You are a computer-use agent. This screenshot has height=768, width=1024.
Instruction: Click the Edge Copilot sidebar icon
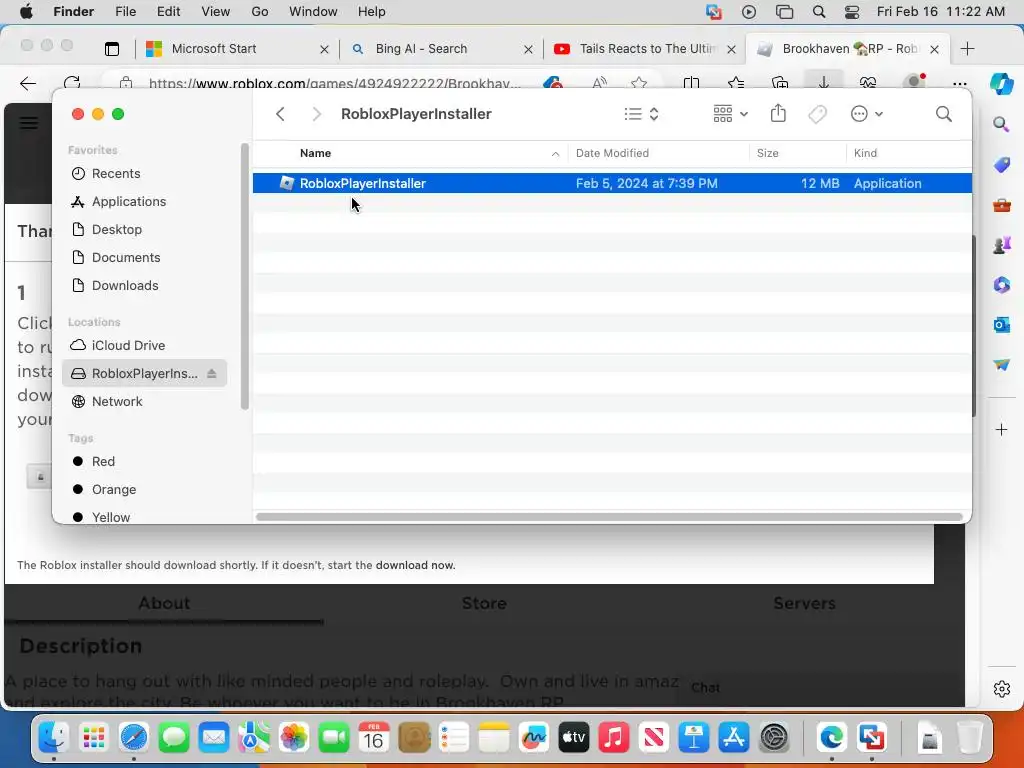point(1001,84)
